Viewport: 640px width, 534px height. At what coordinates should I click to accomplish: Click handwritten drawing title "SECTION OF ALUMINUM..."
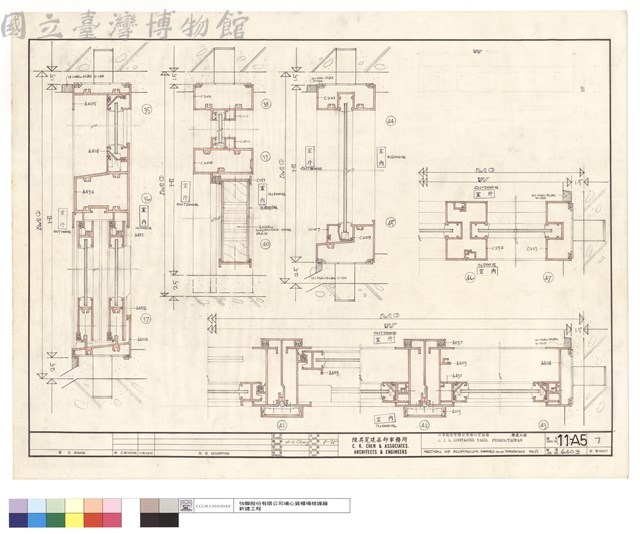click(x=481, y=452)
